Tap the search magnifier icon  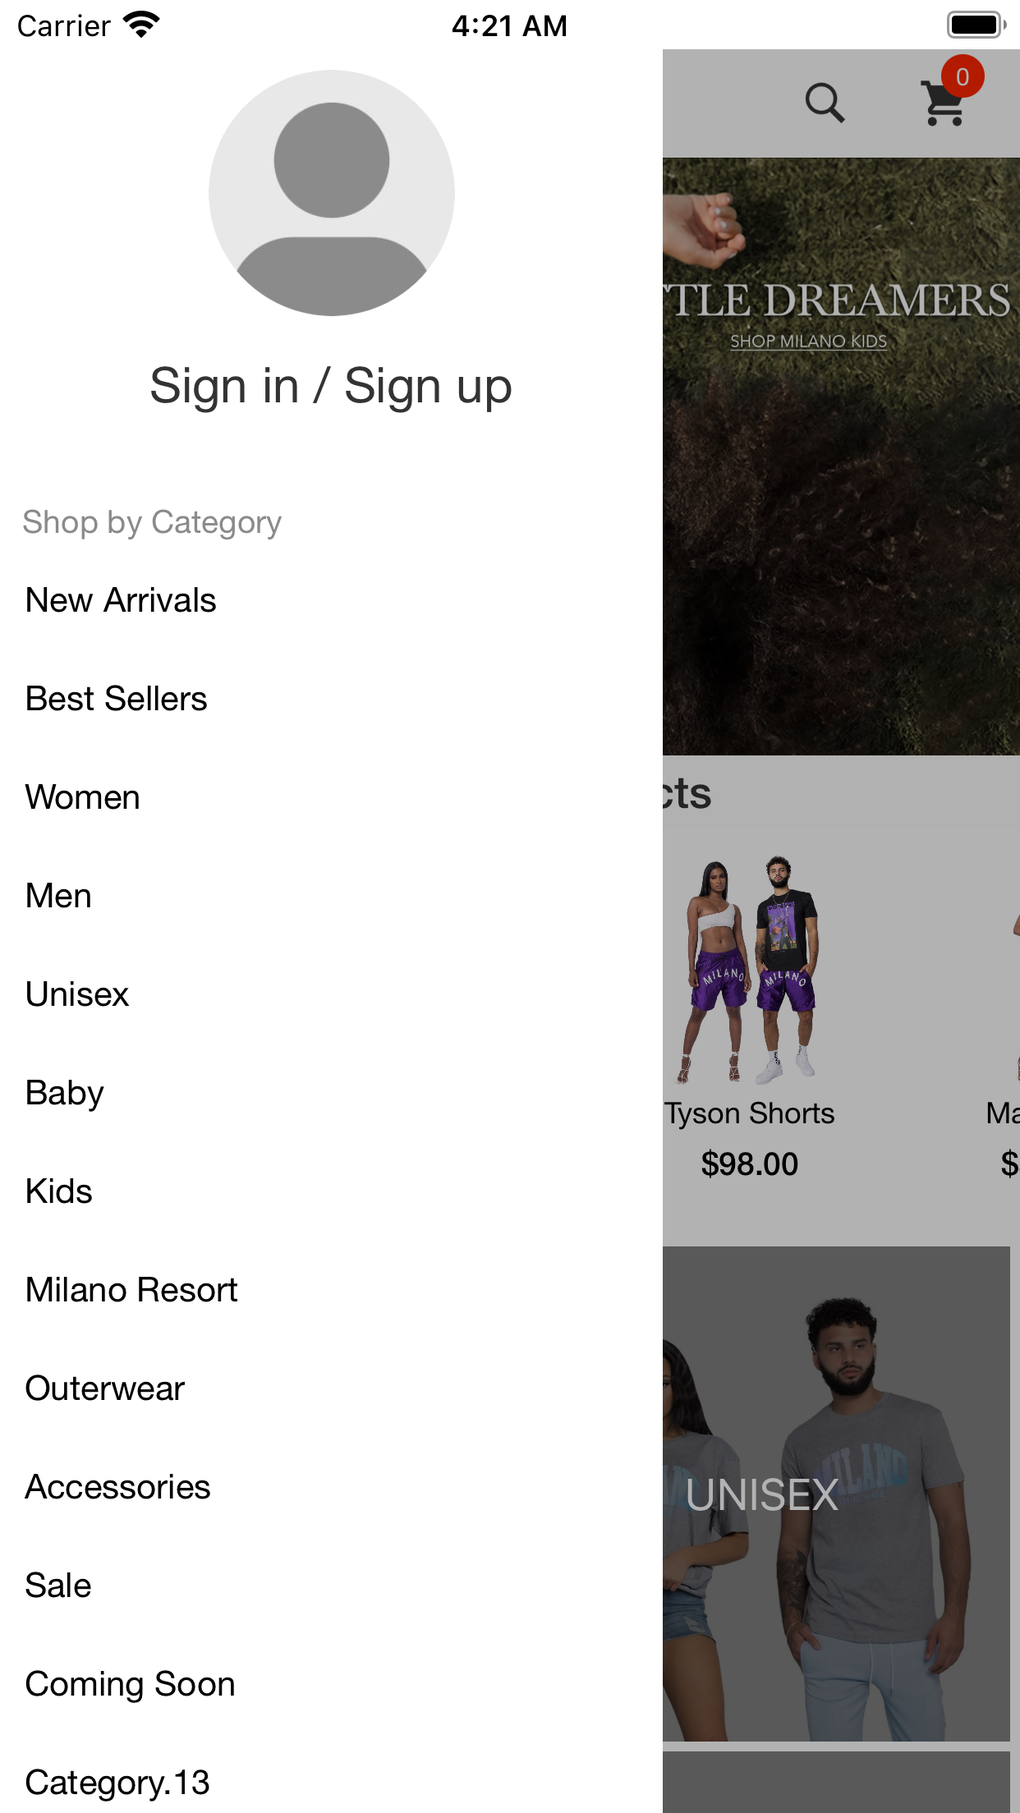point(825,102)
